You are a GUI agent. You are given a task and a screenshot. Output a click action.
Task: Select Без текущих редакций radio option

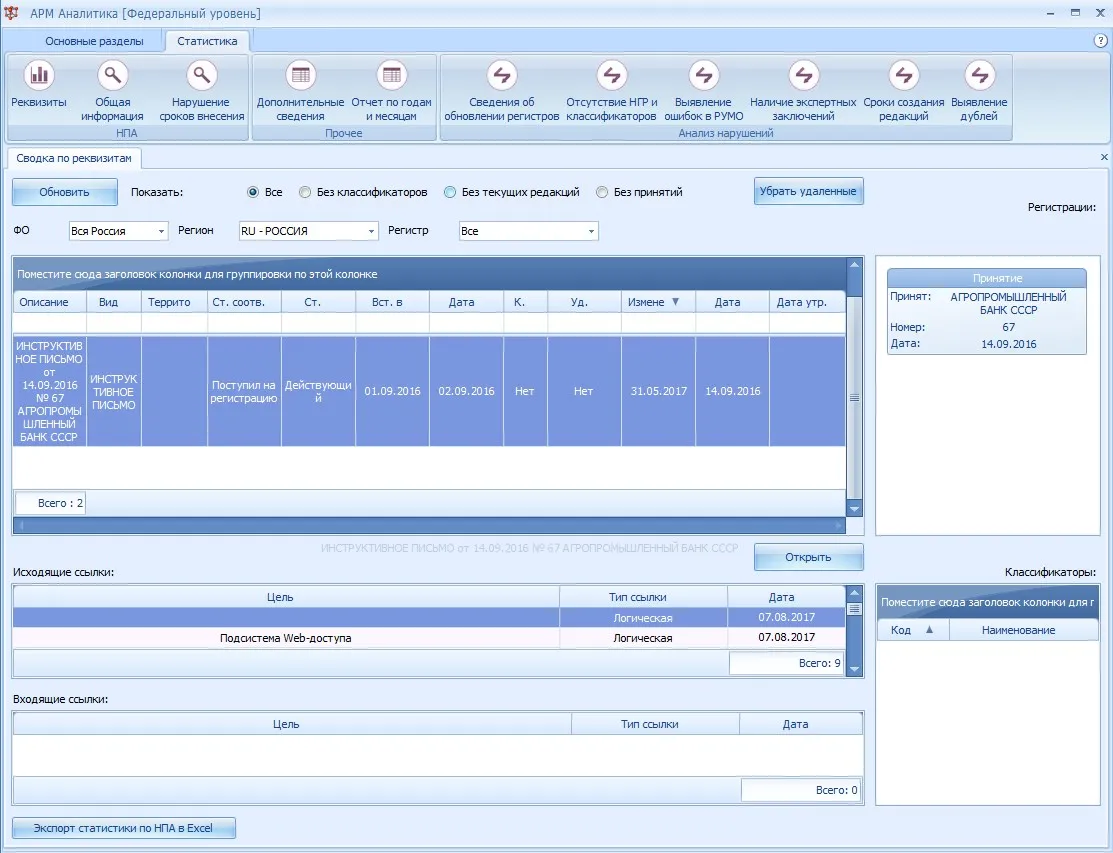coord(450,192)
